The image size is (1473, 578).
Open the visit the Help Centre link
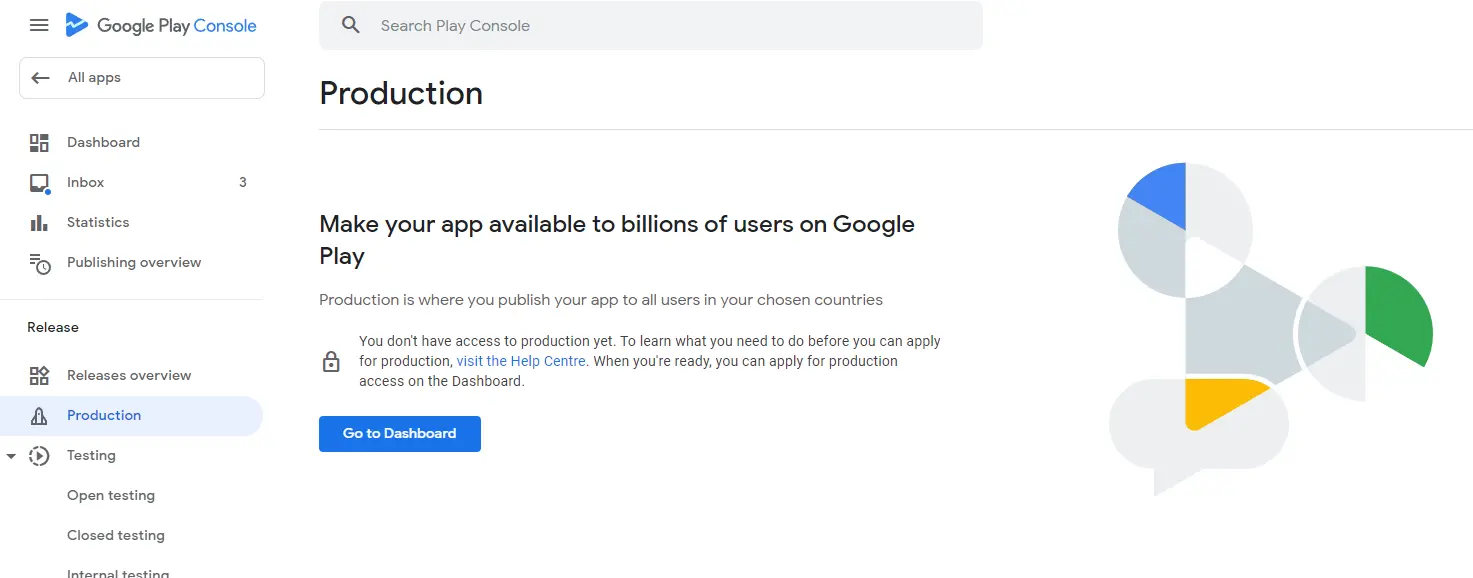521,361
